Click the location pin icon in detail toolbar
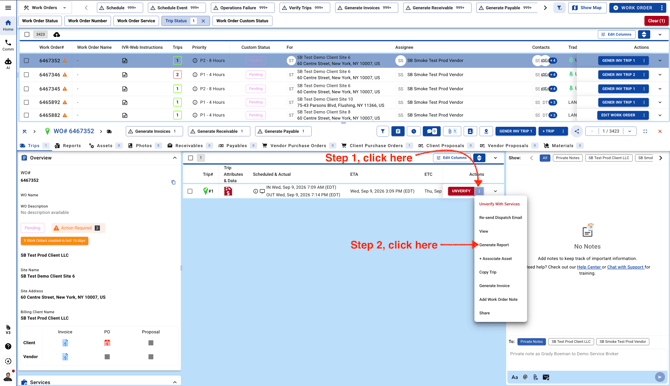This screenshot has height=386, width=670. [486, 131]
